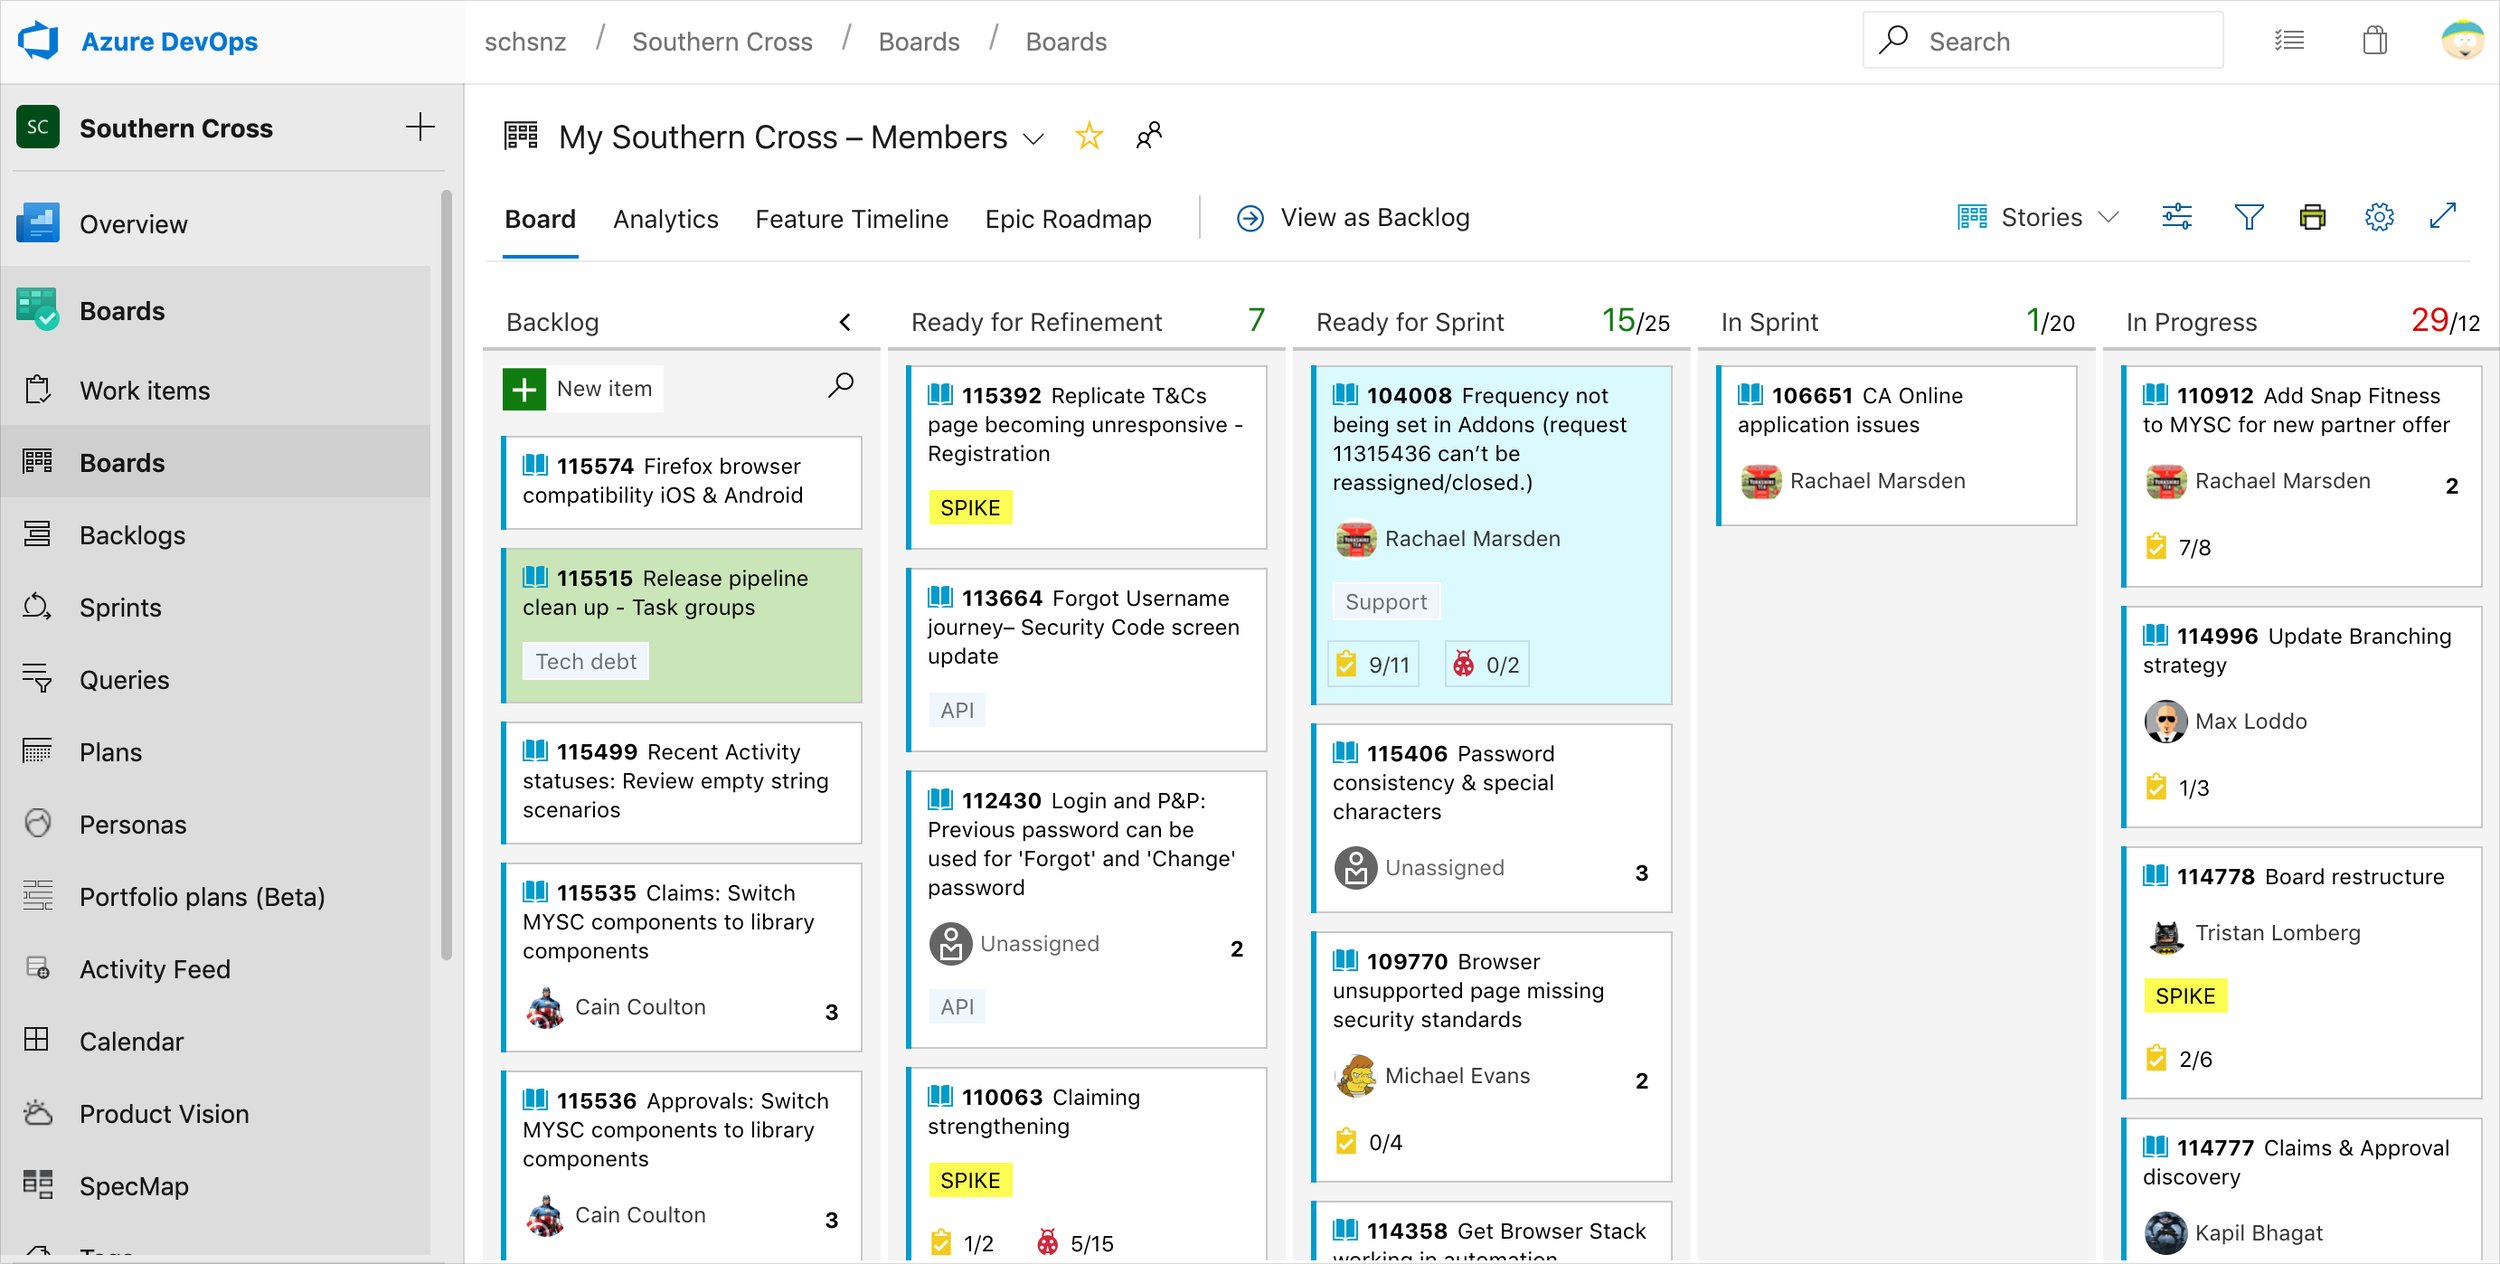
Task: Click the Personas sidebar icon
Action: click(38, 823)
